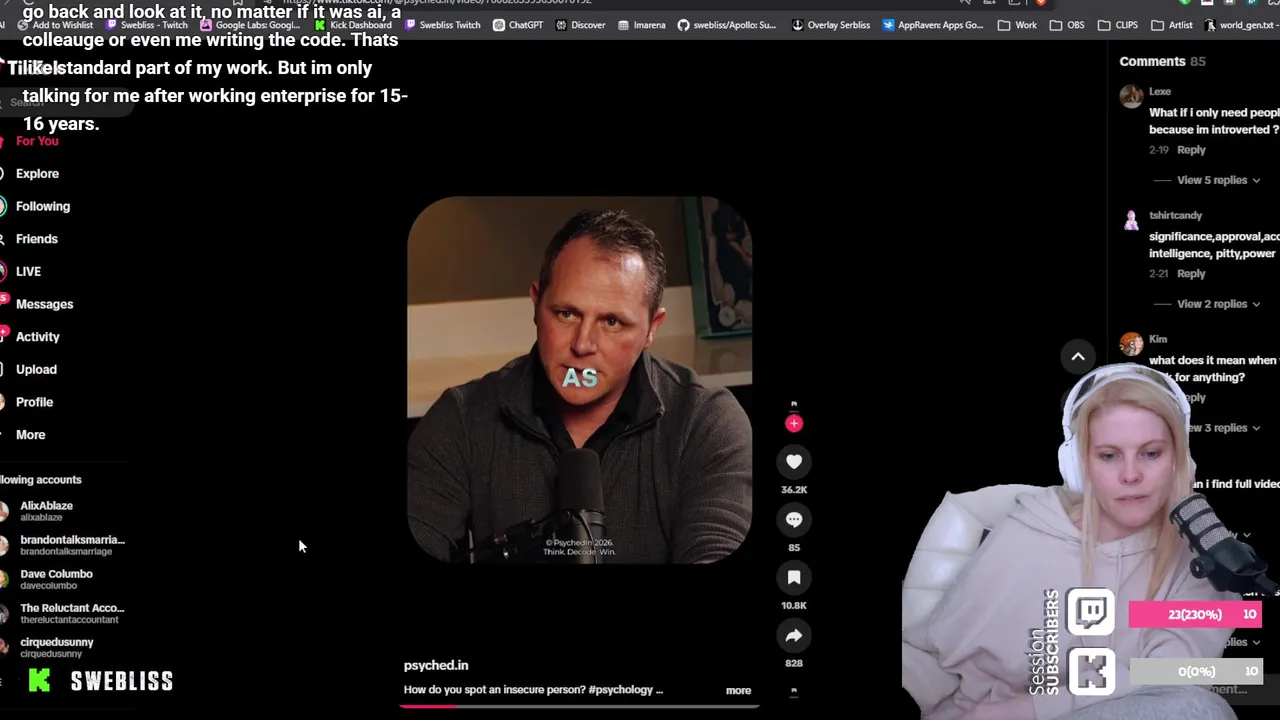Open Messages in the sidebar
Image resolution: width=1280 pixels, height=720 pixels.
pos(44,304)
